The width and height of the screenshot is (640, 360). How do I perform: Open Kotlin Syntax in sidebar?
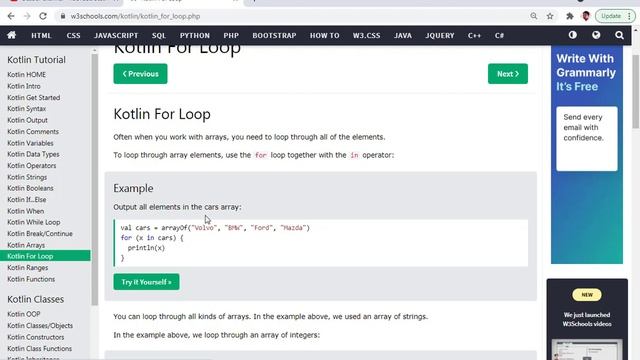pyautogui.click(x=27, y=109)
